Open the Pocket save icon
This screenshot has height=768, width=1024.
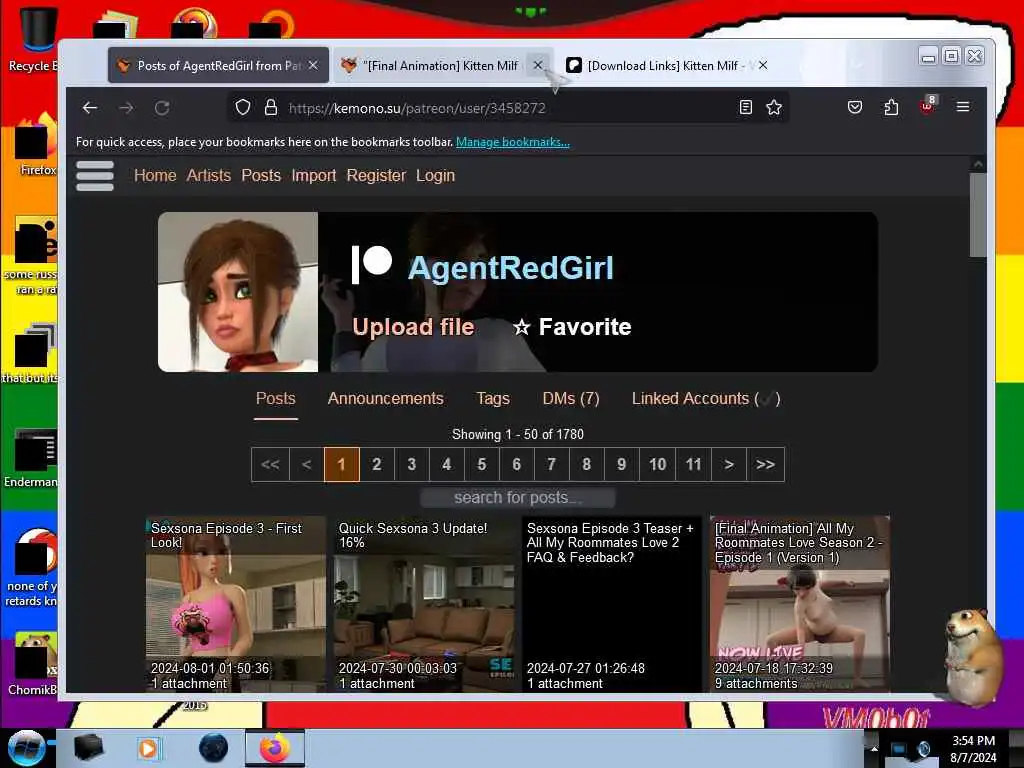(x=855, y=107)
